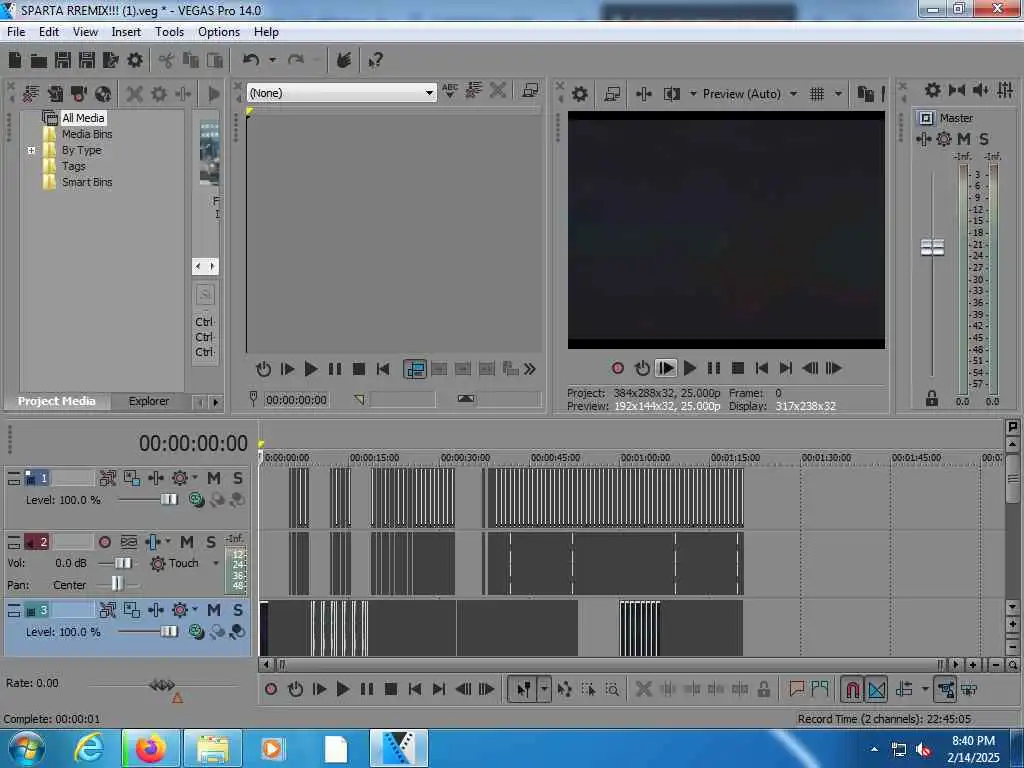Image resolution: width=1024 pixels, height=768 pixels.
Task: Open the Tools menu
Action: tap(169, 32)
